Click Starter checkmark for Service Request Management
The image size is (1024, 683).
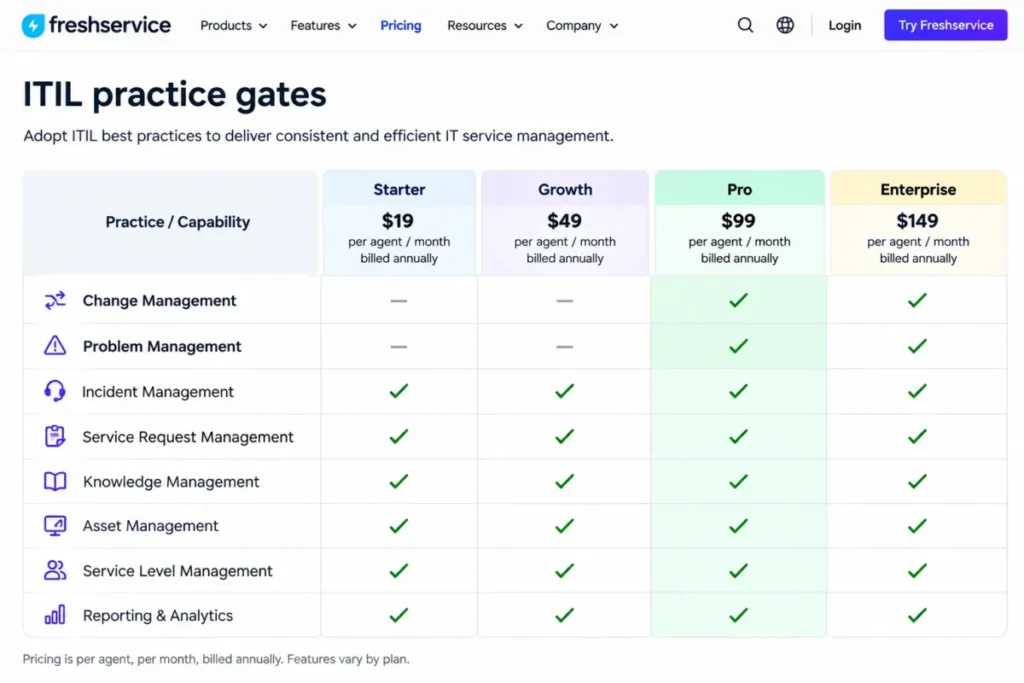click(399, 436)
